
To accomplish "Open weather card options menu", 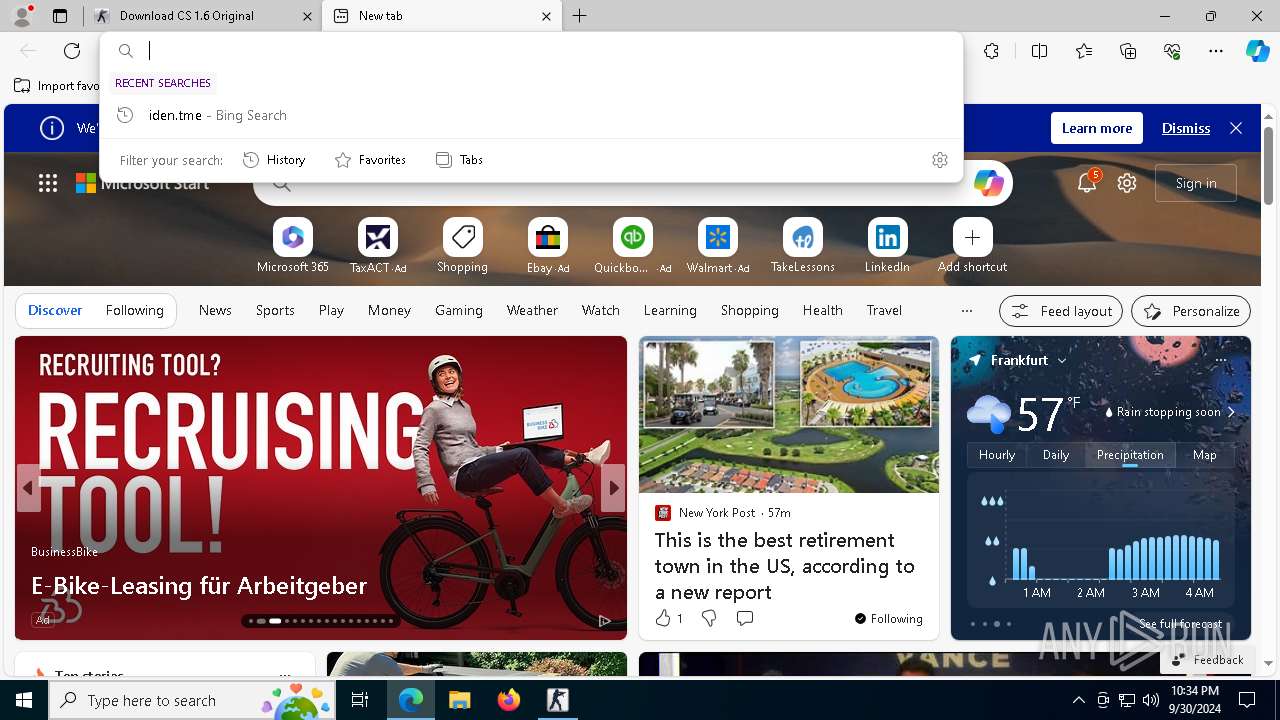I will coord(1220,360).
